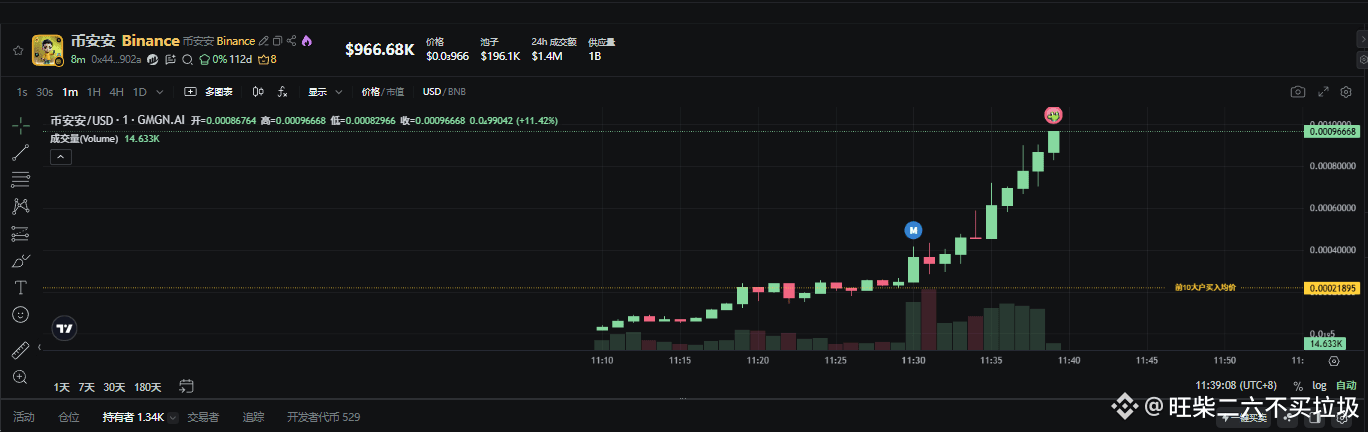Viewport: 1368px width, 432px height.
Task: Change candlestick chart style icon
Action: pos(258,92)
